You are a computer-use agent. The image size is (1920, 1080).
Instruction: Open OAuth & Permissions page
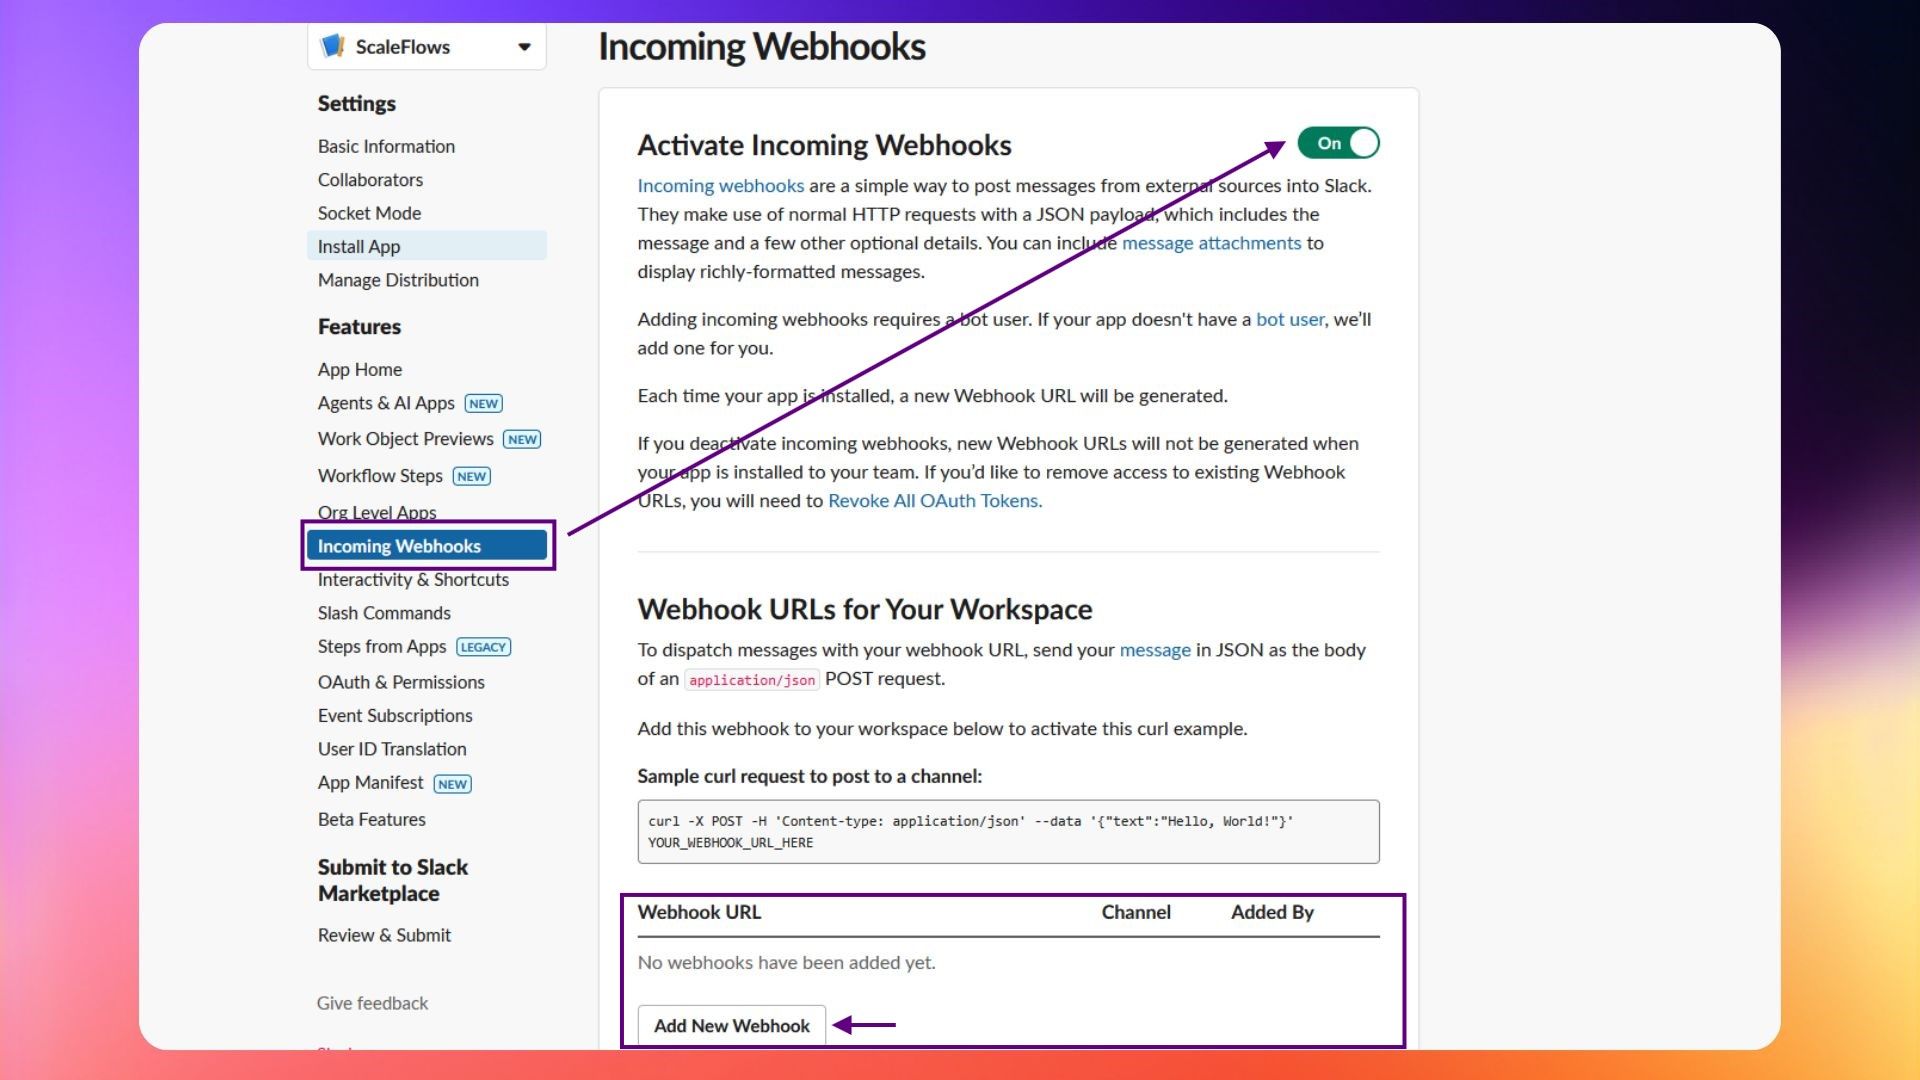(401, 682)
